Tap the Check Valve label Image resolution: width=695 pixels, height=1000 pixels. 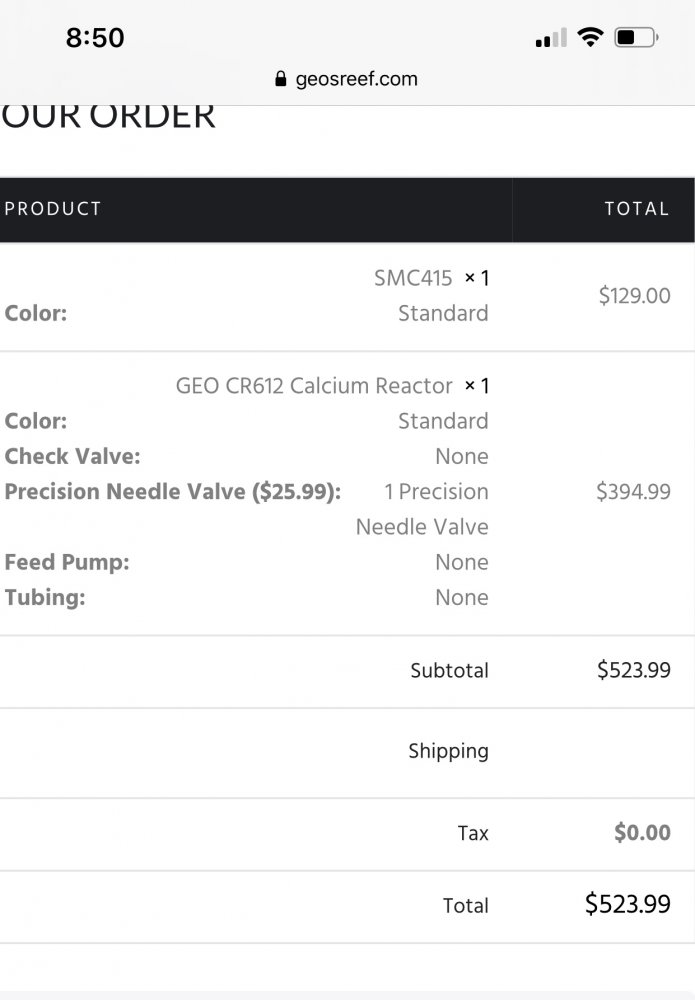(x=72, y=456)
